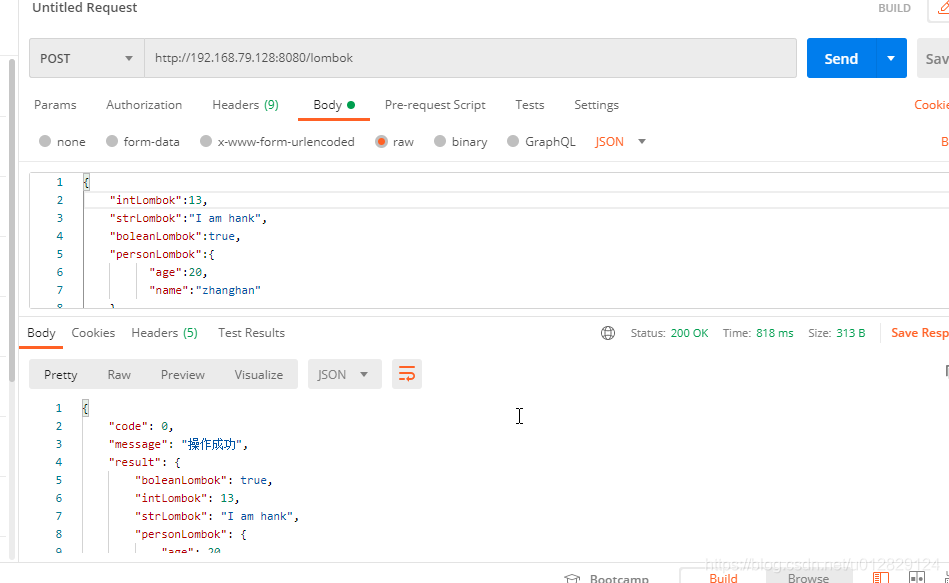The height and width of the screenshot is (583, 949).
Task: Switch to Raw response view
Action: (119, 375)
